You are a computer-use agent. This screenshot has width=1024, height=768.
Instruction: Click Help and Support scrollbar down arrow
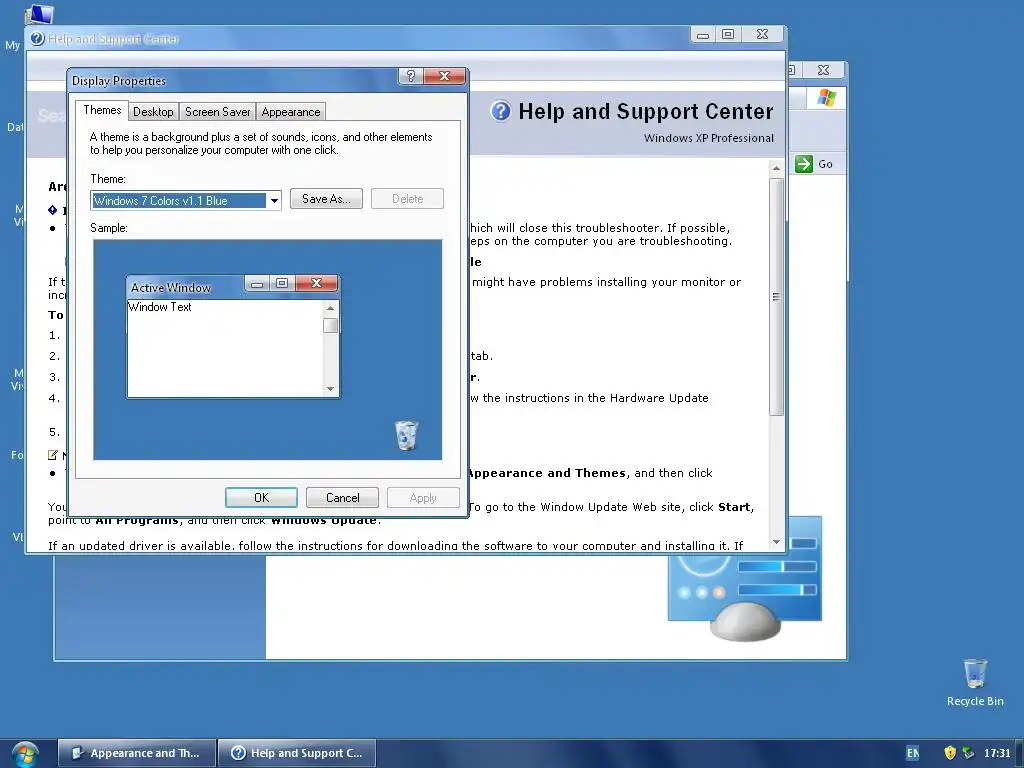point(776,541)
